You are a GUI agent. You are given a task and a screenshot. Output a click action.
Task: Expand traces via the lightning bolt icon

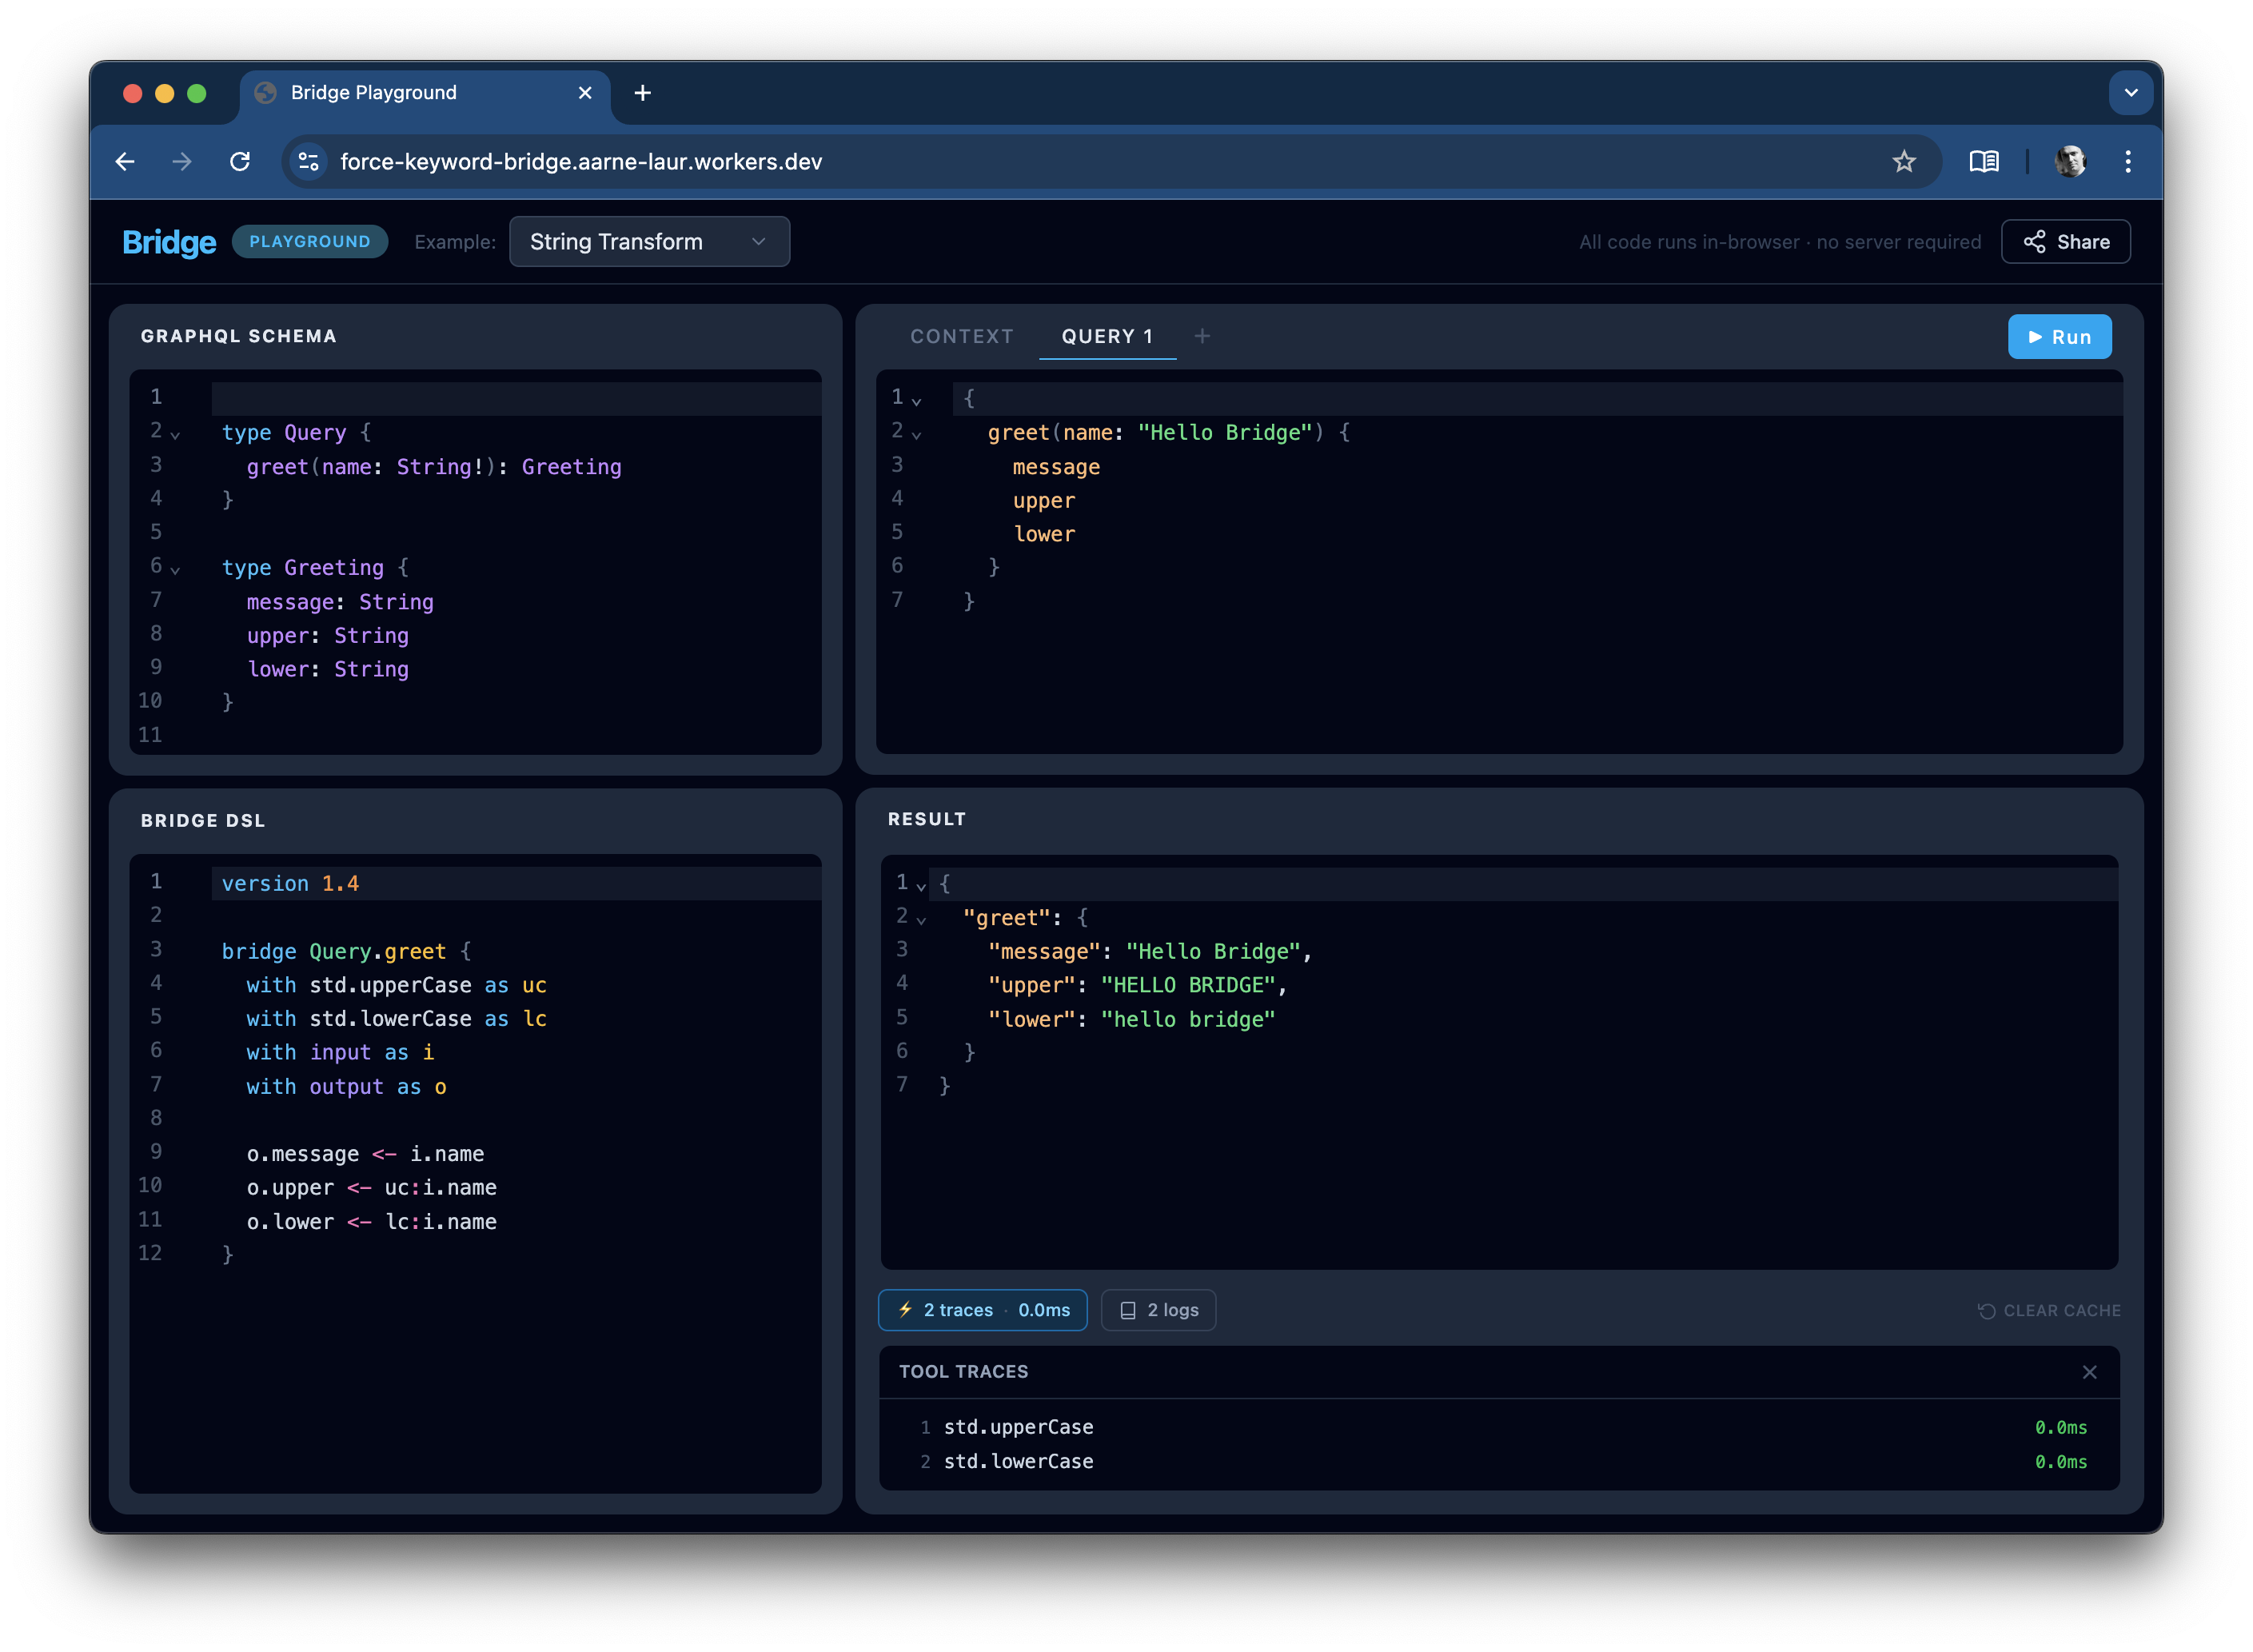point(906,1310)
